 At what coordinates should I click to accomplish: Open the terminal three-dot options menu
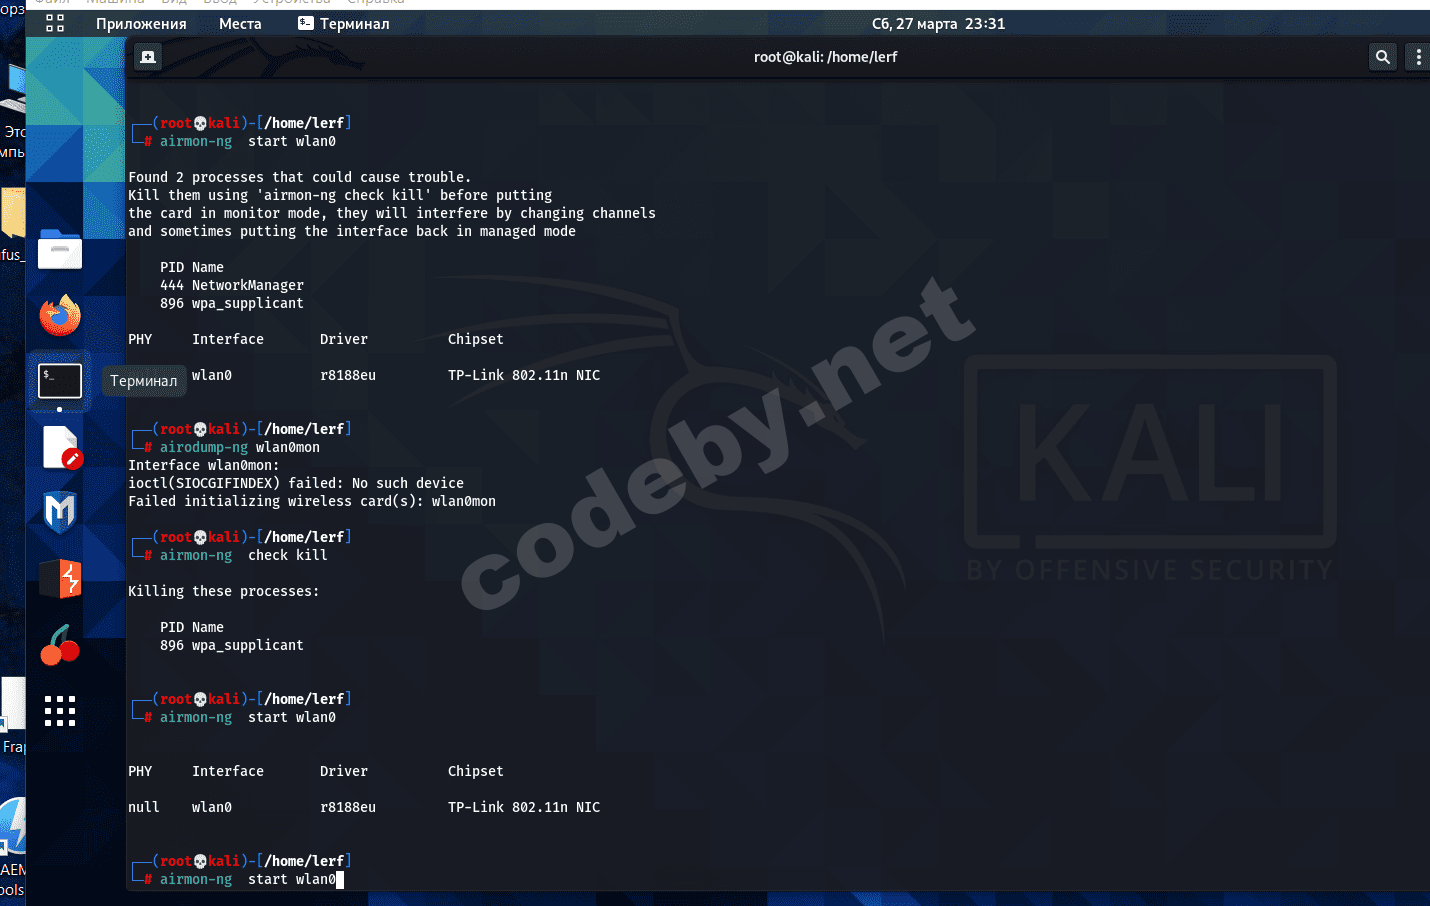pyautogui.click(x=1418, y=57)
